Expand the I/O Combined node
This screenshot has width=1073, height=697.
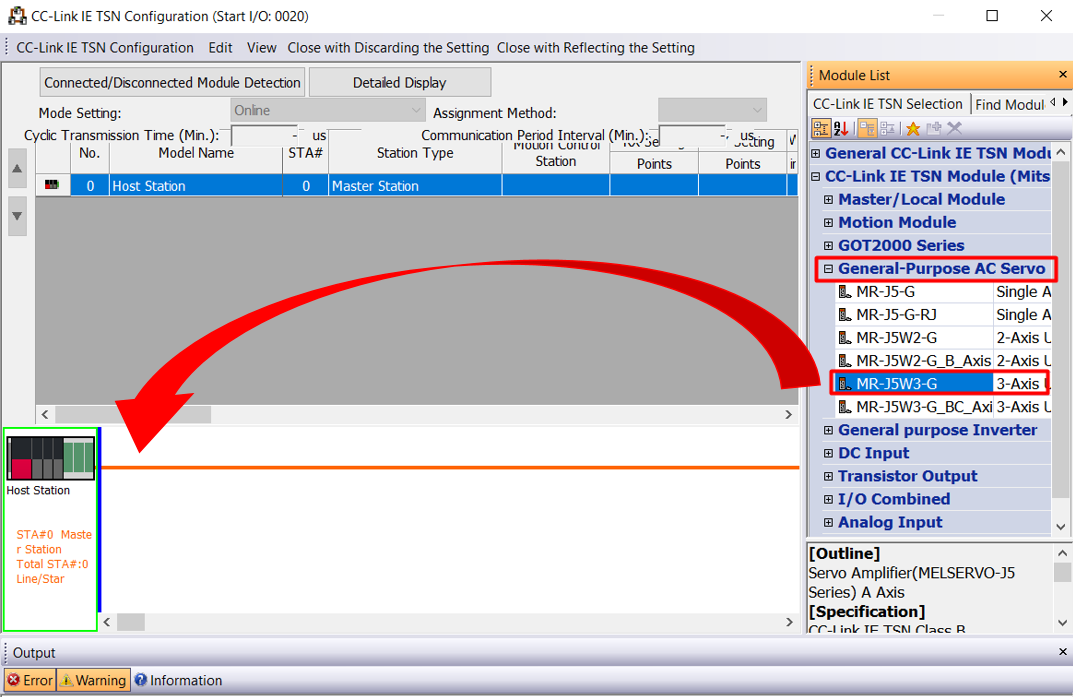pyautogui.click(x=829, y=499)
